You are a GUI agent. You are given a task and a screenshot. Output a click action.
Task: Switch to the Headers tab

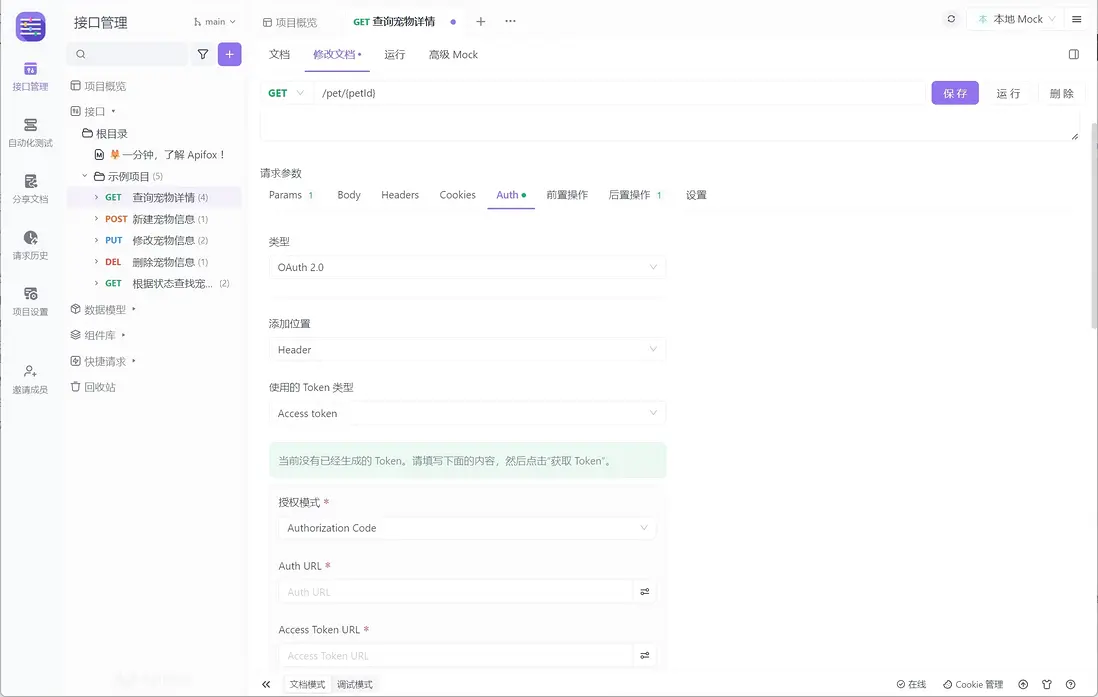pos(400,195)
